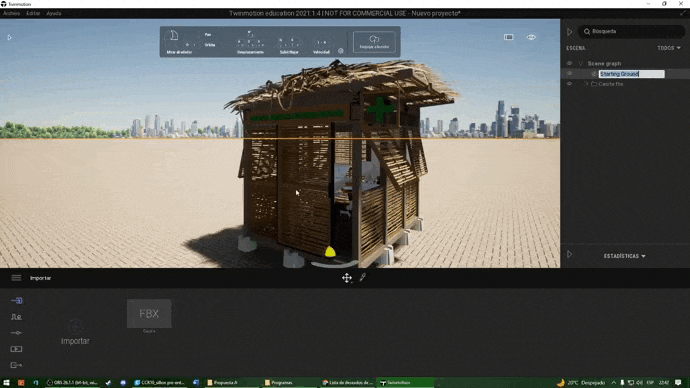Open the Settings sliders section icon
Screen dimensions: 690x388
(16, 333)
